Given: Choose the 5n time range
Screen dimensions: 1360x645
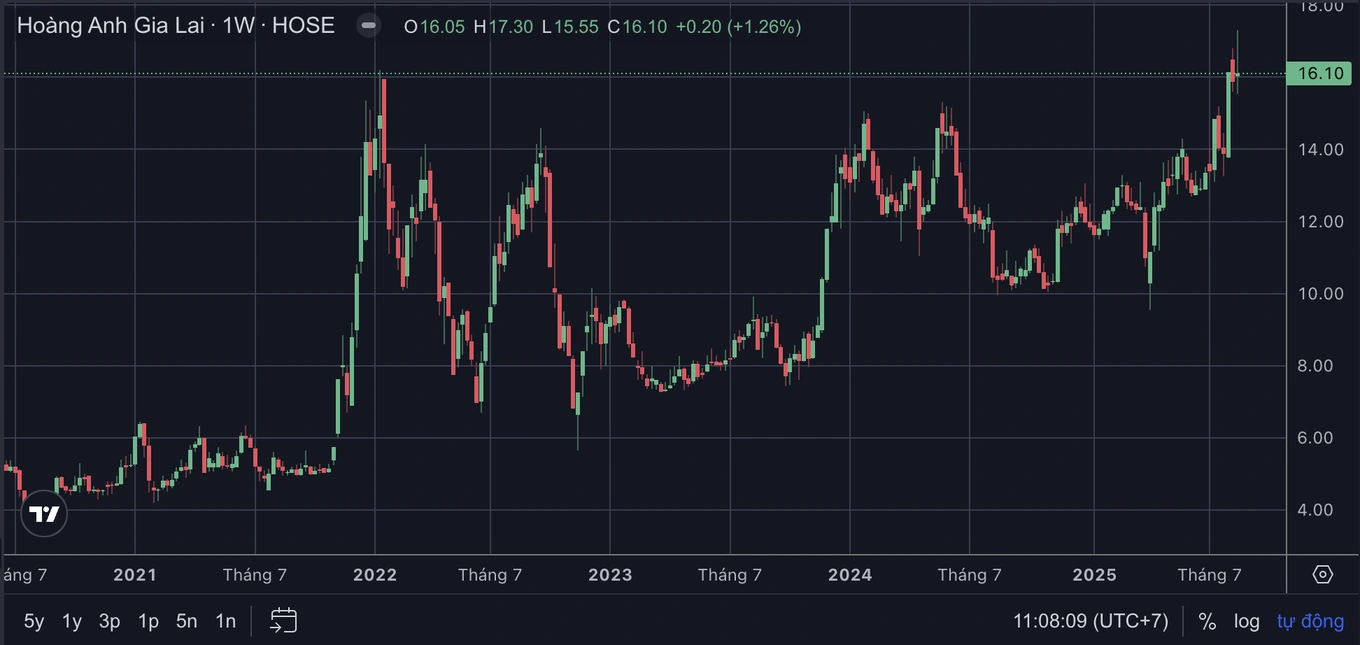Looking at the screenshot, I should click(x=187, y=621).
